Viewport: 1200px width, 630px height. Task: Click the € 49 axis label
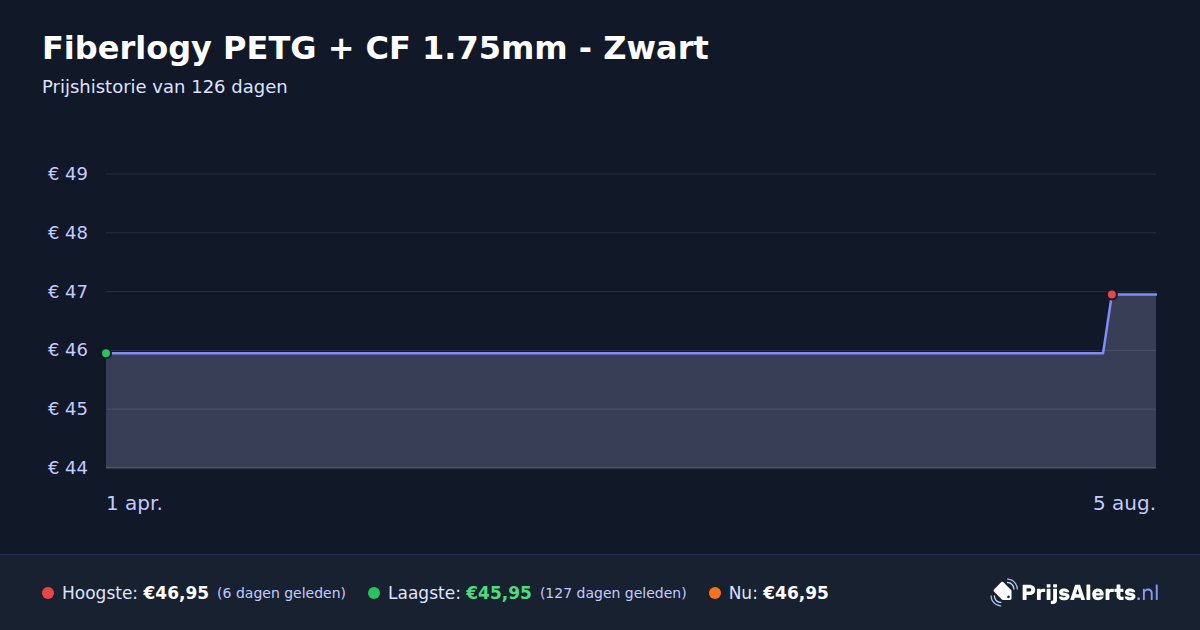click(x=68, y=174)
